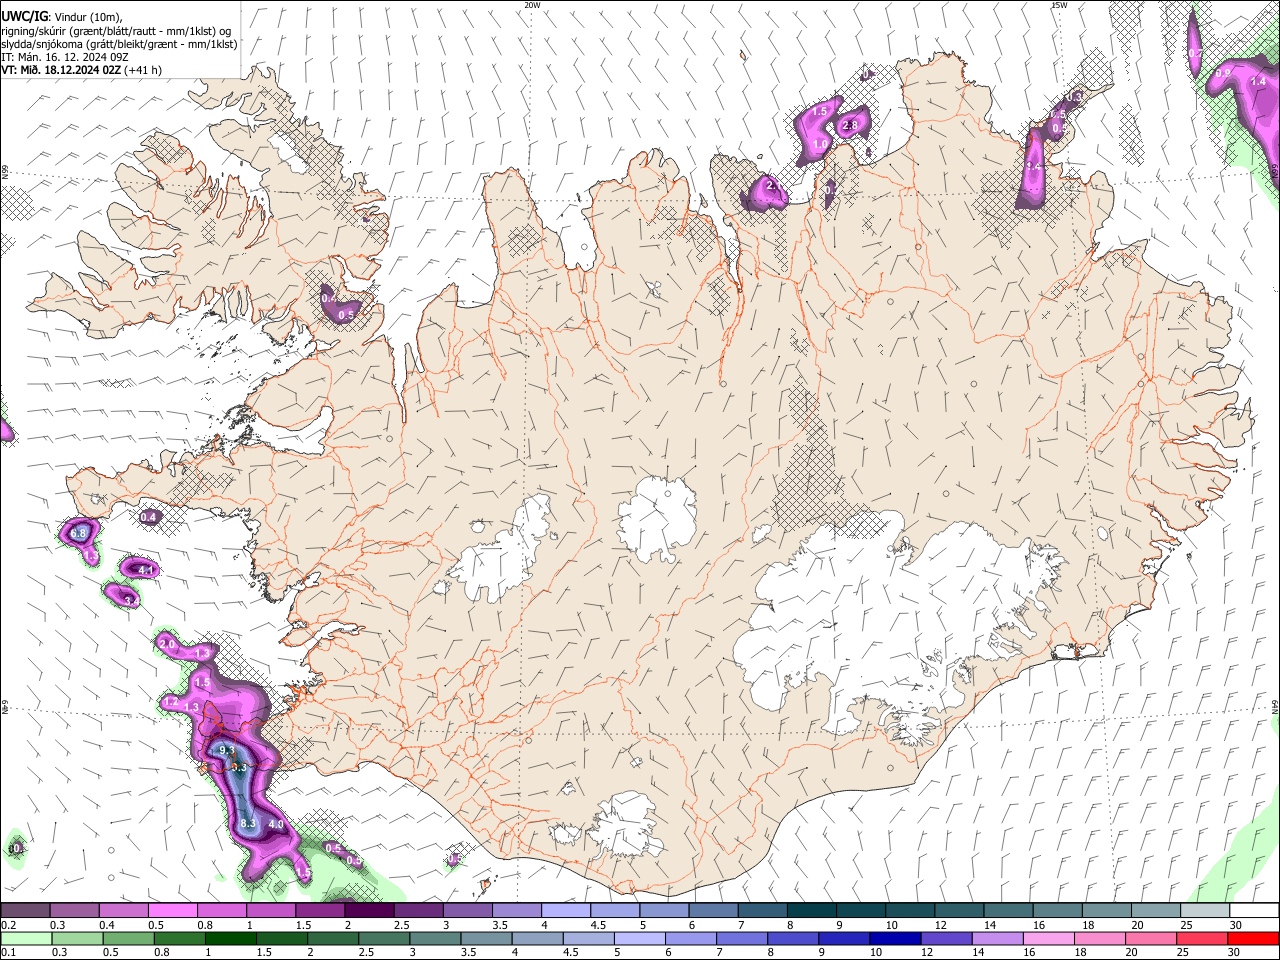Click the 3.4 precipitation value on the map
The height and width of the screenshot is (960, 1280).
130,600
